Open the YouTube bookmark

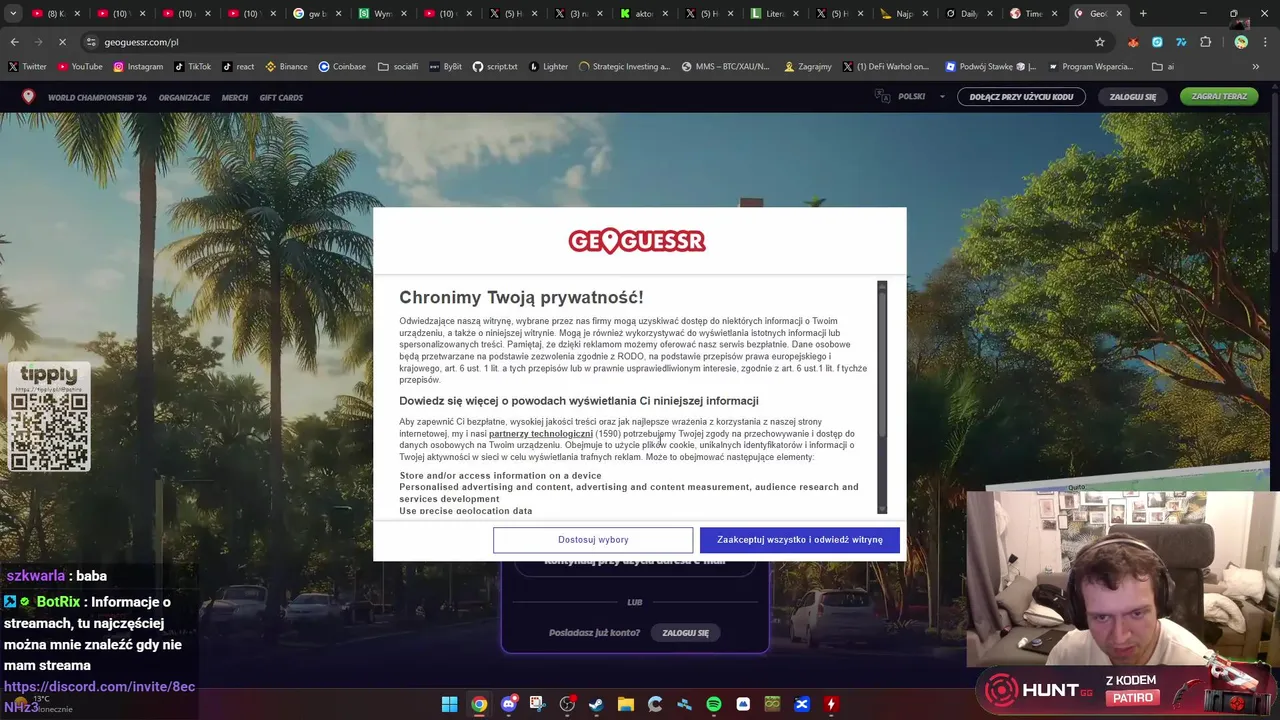pyautogui.click(x=80, y=67)
